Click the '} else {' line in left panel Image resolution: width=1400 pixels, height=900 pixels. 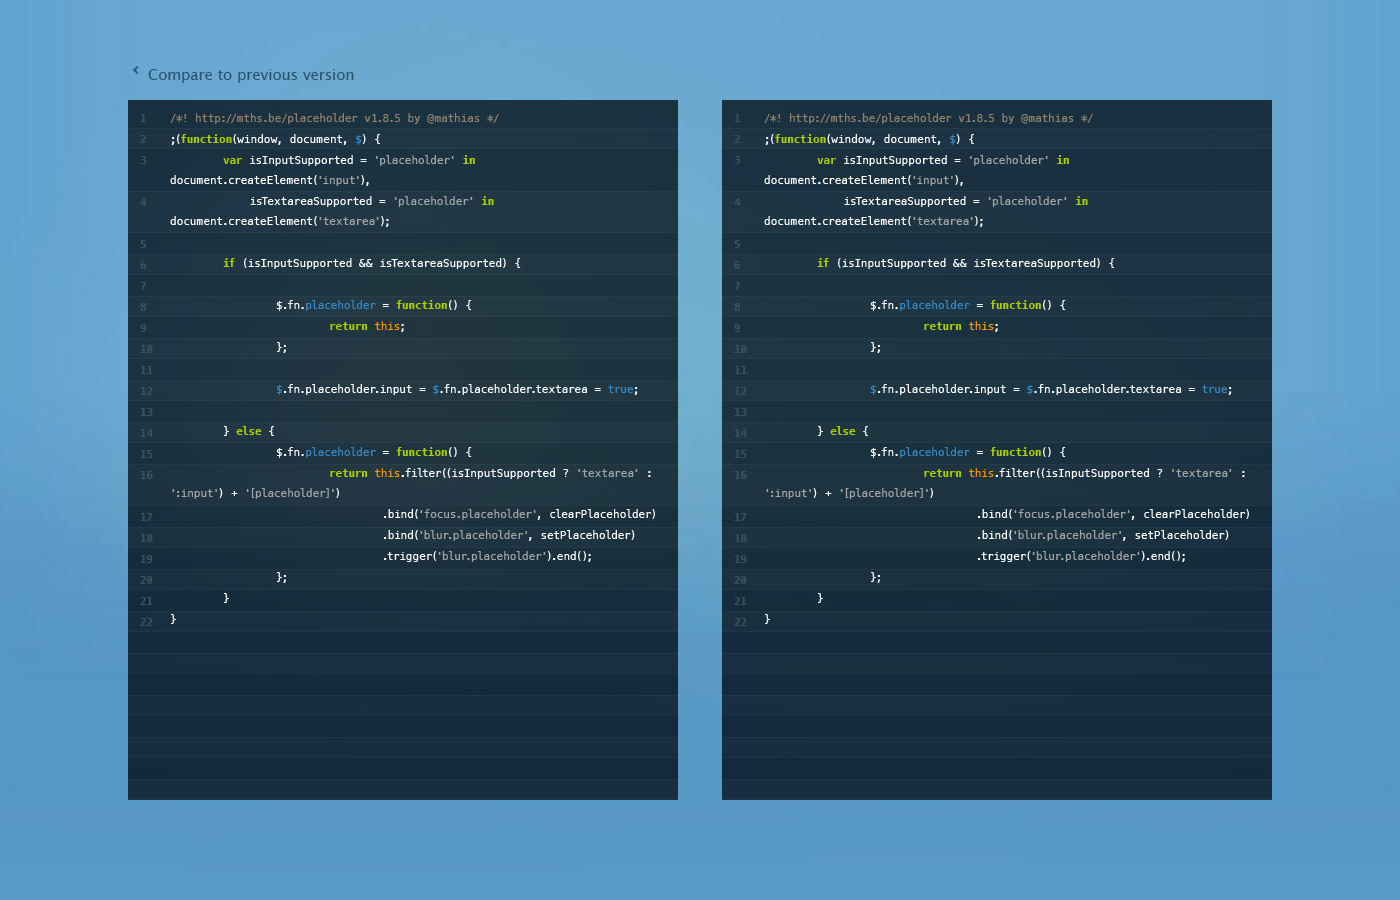click(x=249, y=431)
